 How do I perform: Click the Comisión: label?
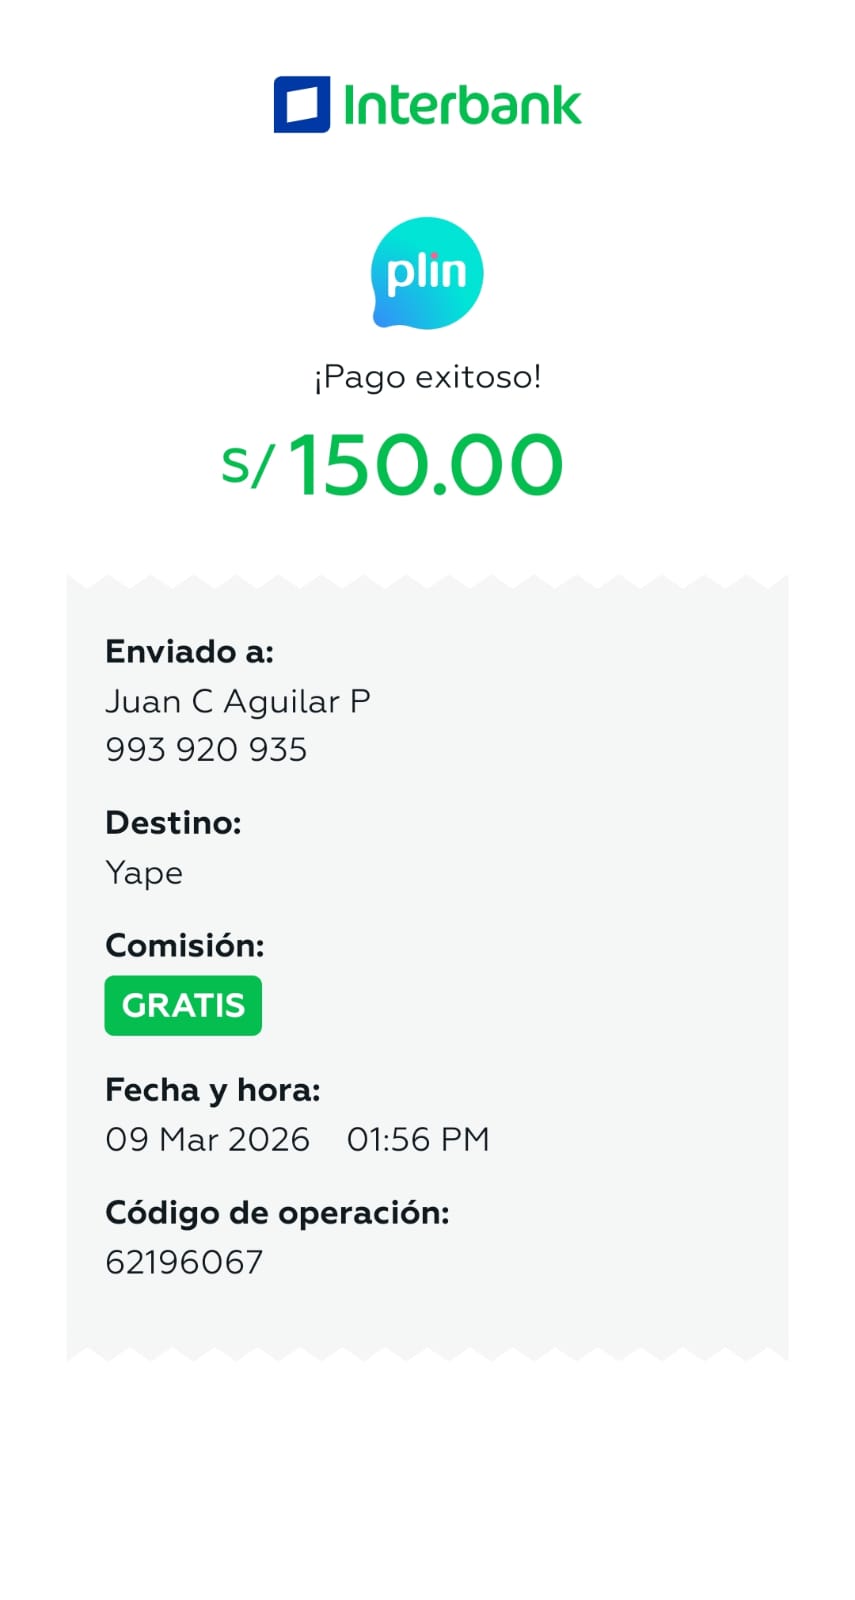tap(184, 945)
